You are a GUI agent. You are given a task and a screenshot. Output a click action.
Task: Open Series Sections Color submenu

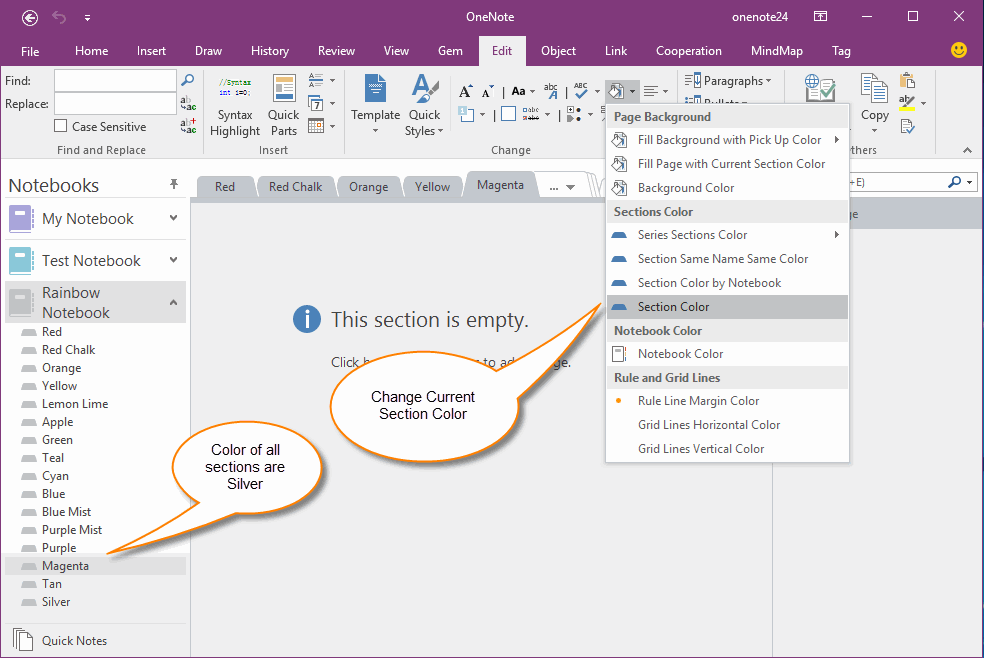(x=727, y=235)
